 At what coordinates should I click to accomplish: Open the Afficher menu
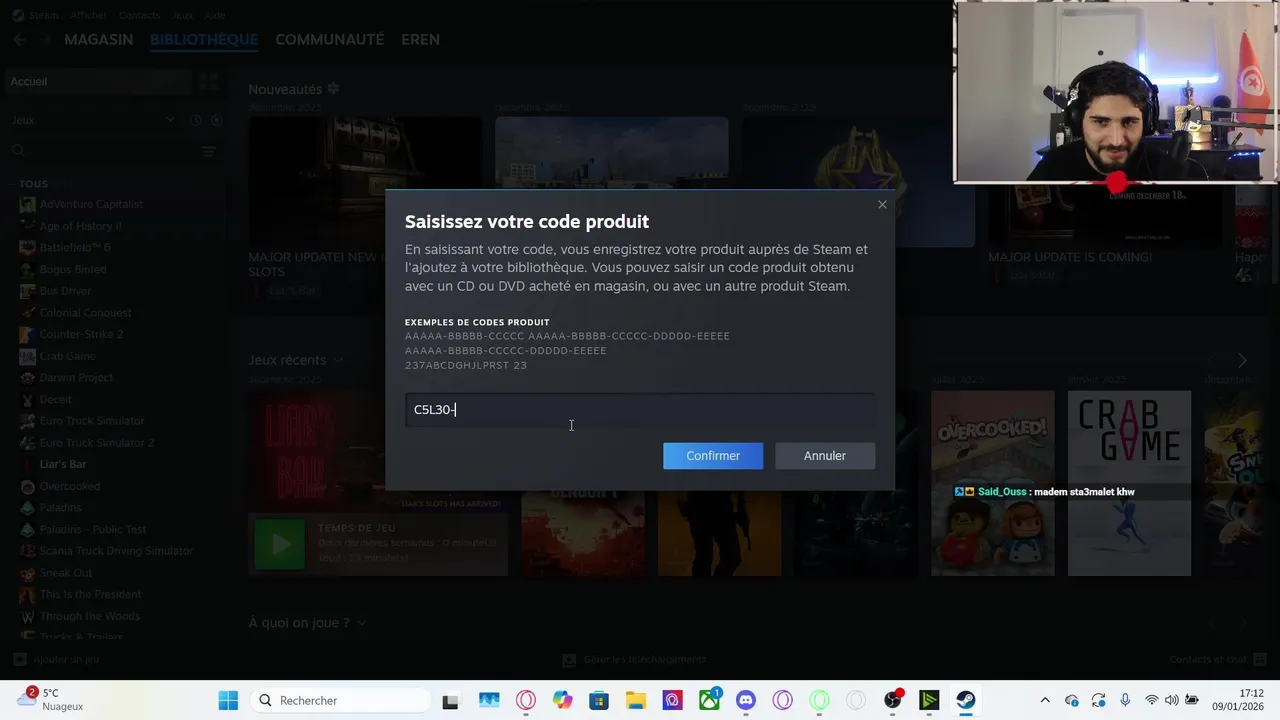[x=89, y=16]
